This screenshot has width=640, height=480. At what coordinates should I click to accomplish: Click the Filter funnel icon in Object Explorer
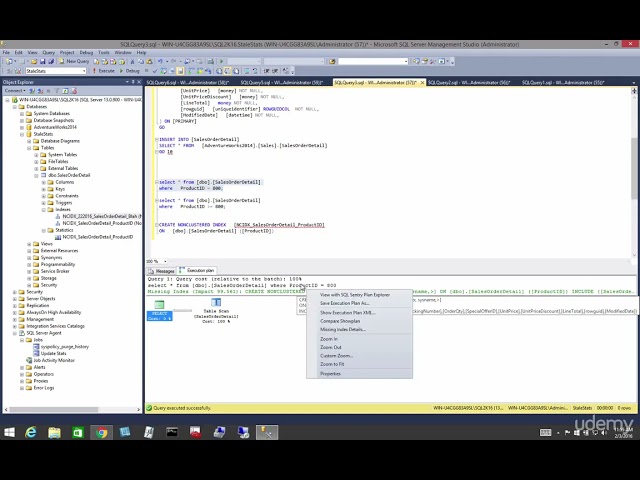pyautogui.click(x=57, y=91)
